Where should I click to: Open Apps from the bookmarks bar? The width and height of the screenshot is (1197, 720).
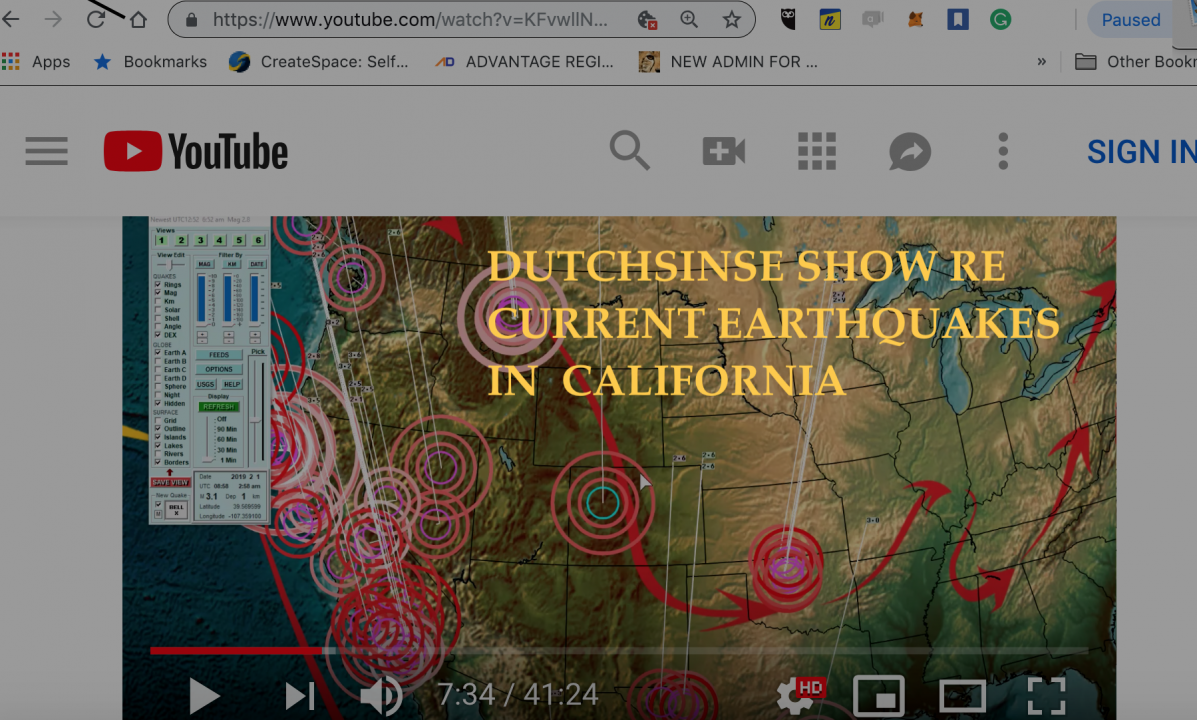pos(36,62)
